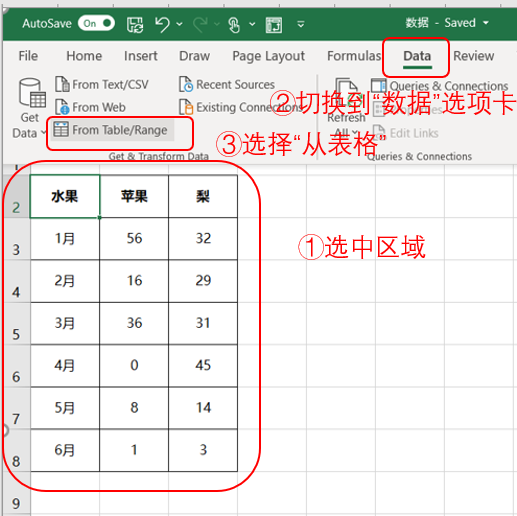Image resolution: width=517 pixels, height=516 pixels.
Task: Select the cell containing 2月
Action: pos(65,281)
